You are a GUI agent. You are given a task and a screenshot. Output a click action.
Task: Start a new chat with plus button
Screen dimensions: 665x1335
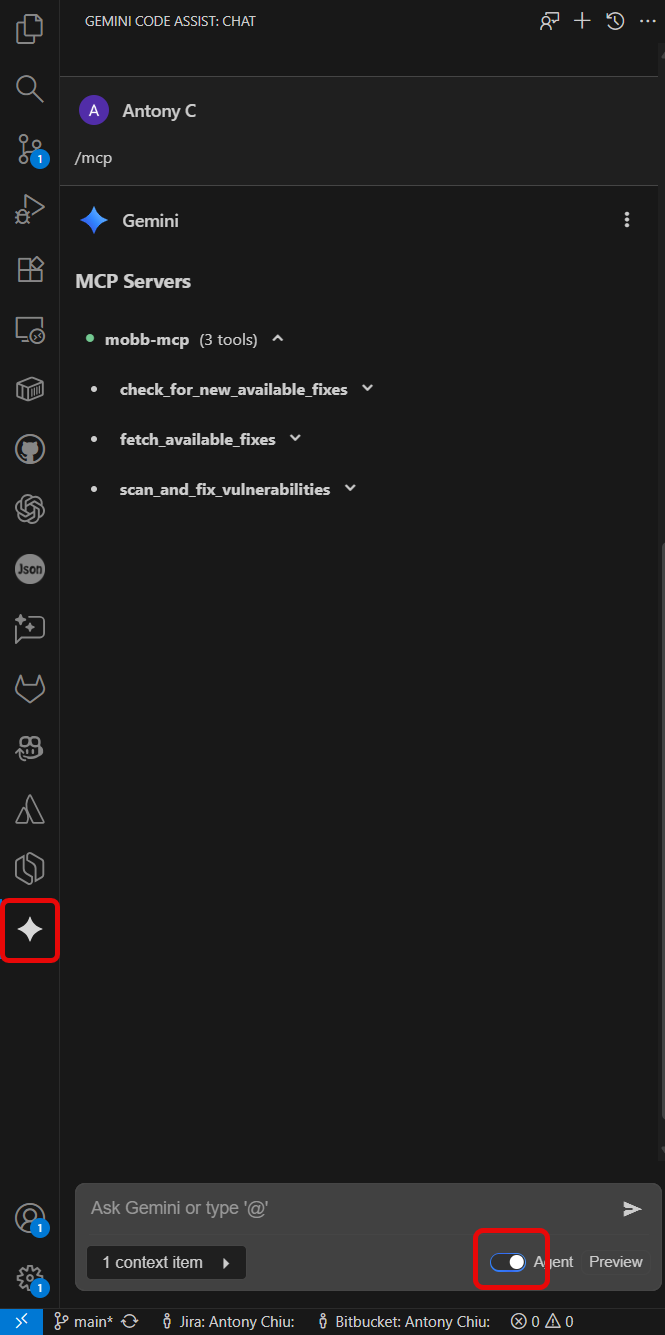point(582,21)
